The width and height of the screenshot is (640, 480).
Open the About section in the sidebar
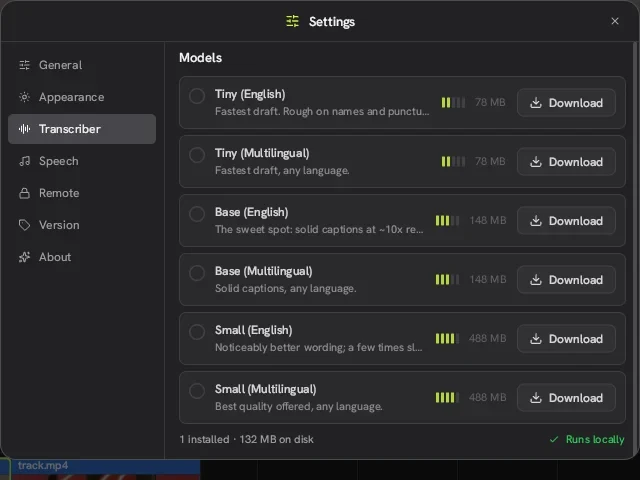pyautogui.click(x=82, y=257)
